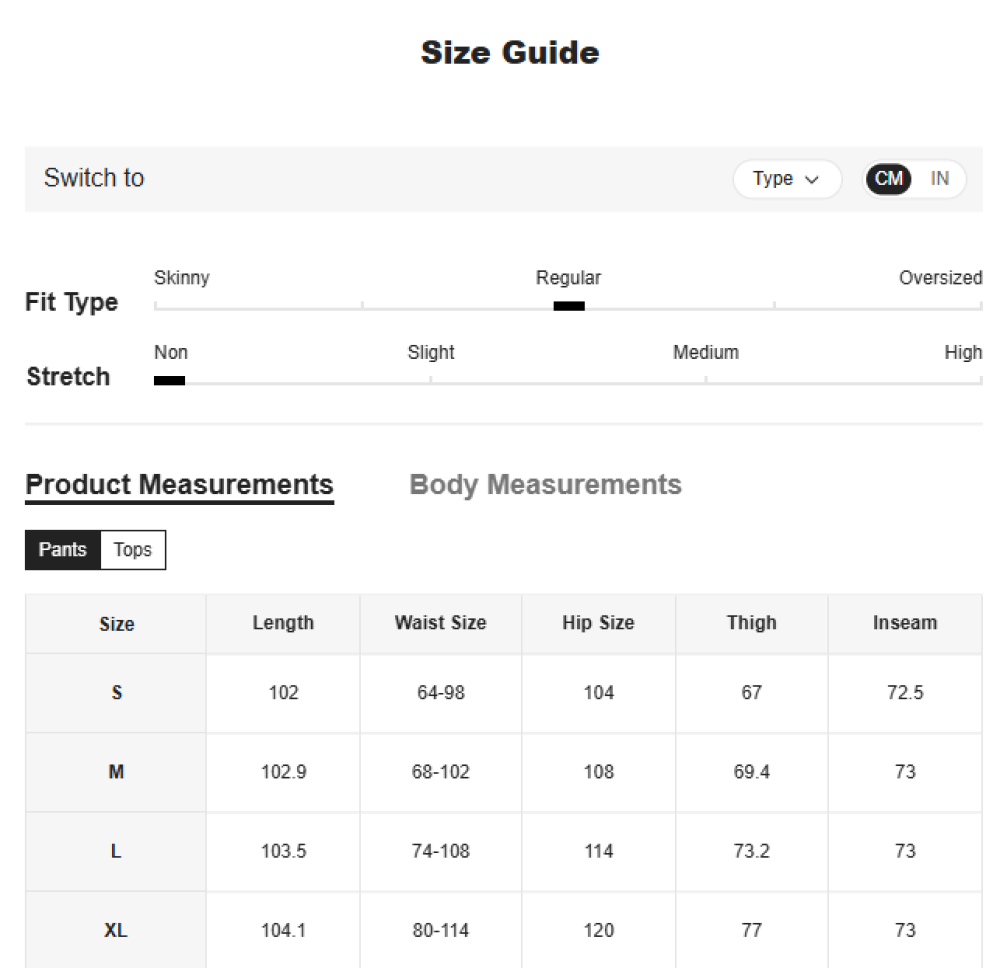The height and width of the screenshot is (968, 1000).
Task: Select the S size row
Action: coord(116,693)
